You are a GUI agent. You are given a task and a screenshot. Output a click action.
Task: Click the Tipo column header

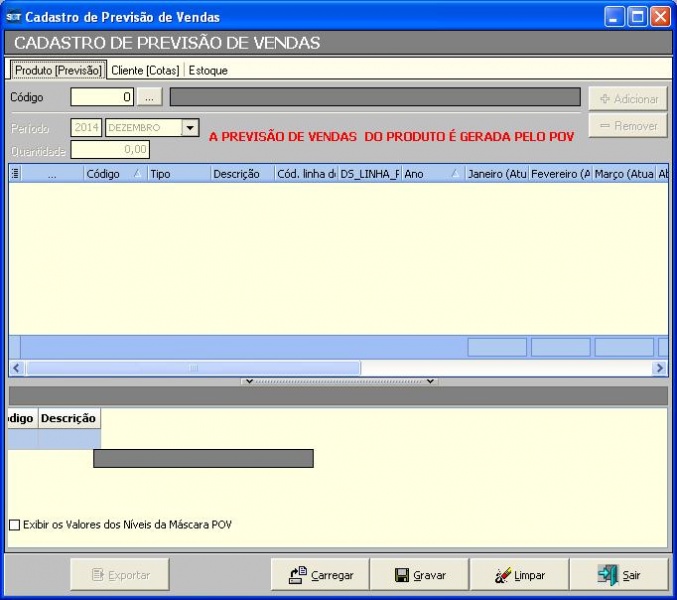coord(178,174)
